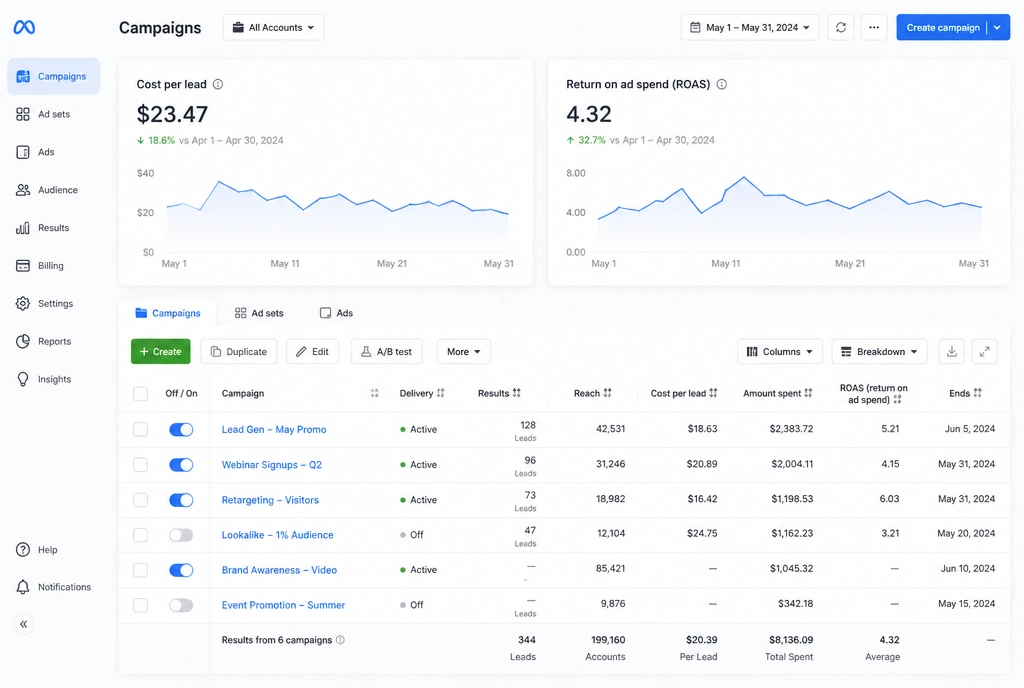Open the May 1 – May 31 date picker

750,27
